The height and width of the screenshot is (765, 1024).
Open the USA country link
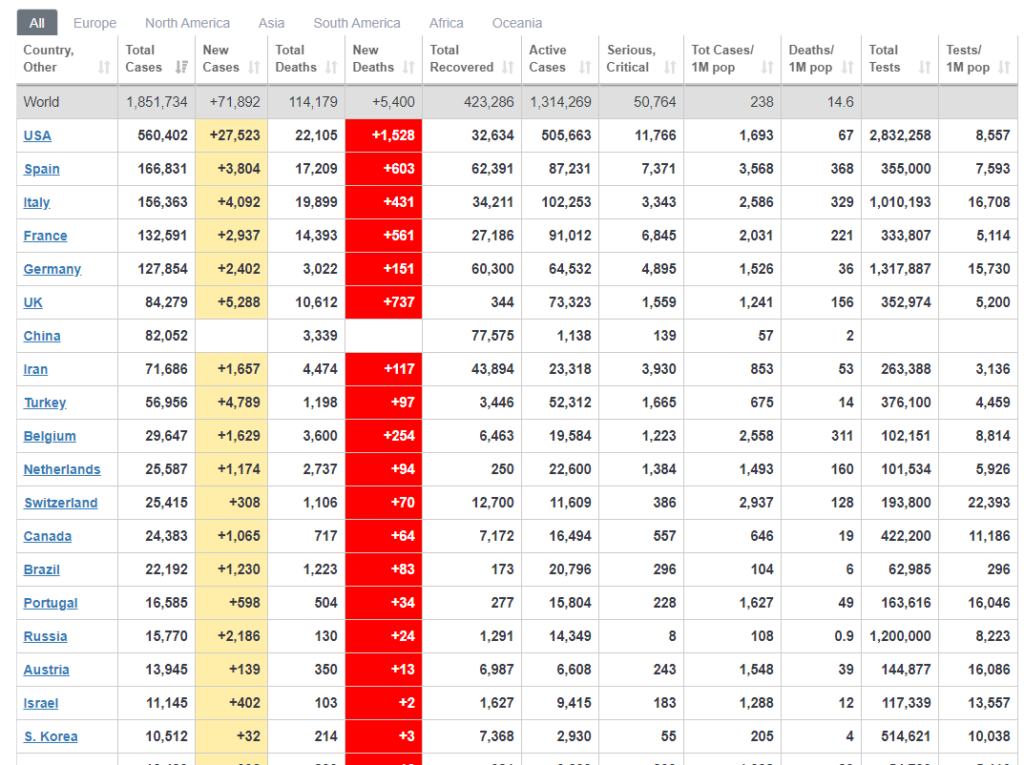click(37, 136)
